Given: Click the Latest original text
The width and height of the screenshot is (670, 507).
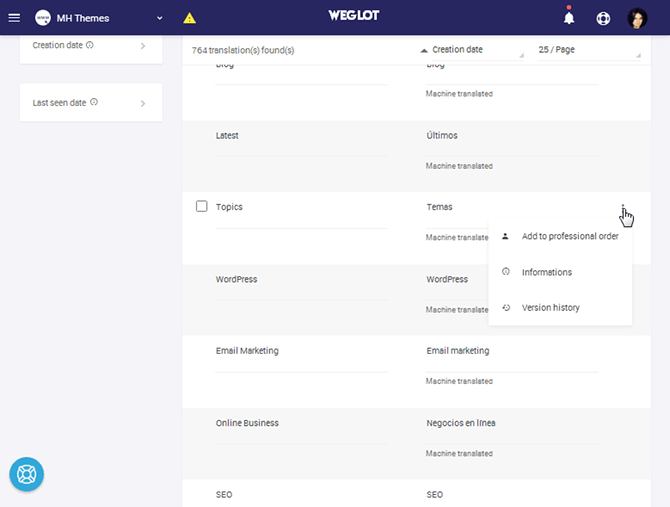Looking at the screenshot, I should coord(227,135).
